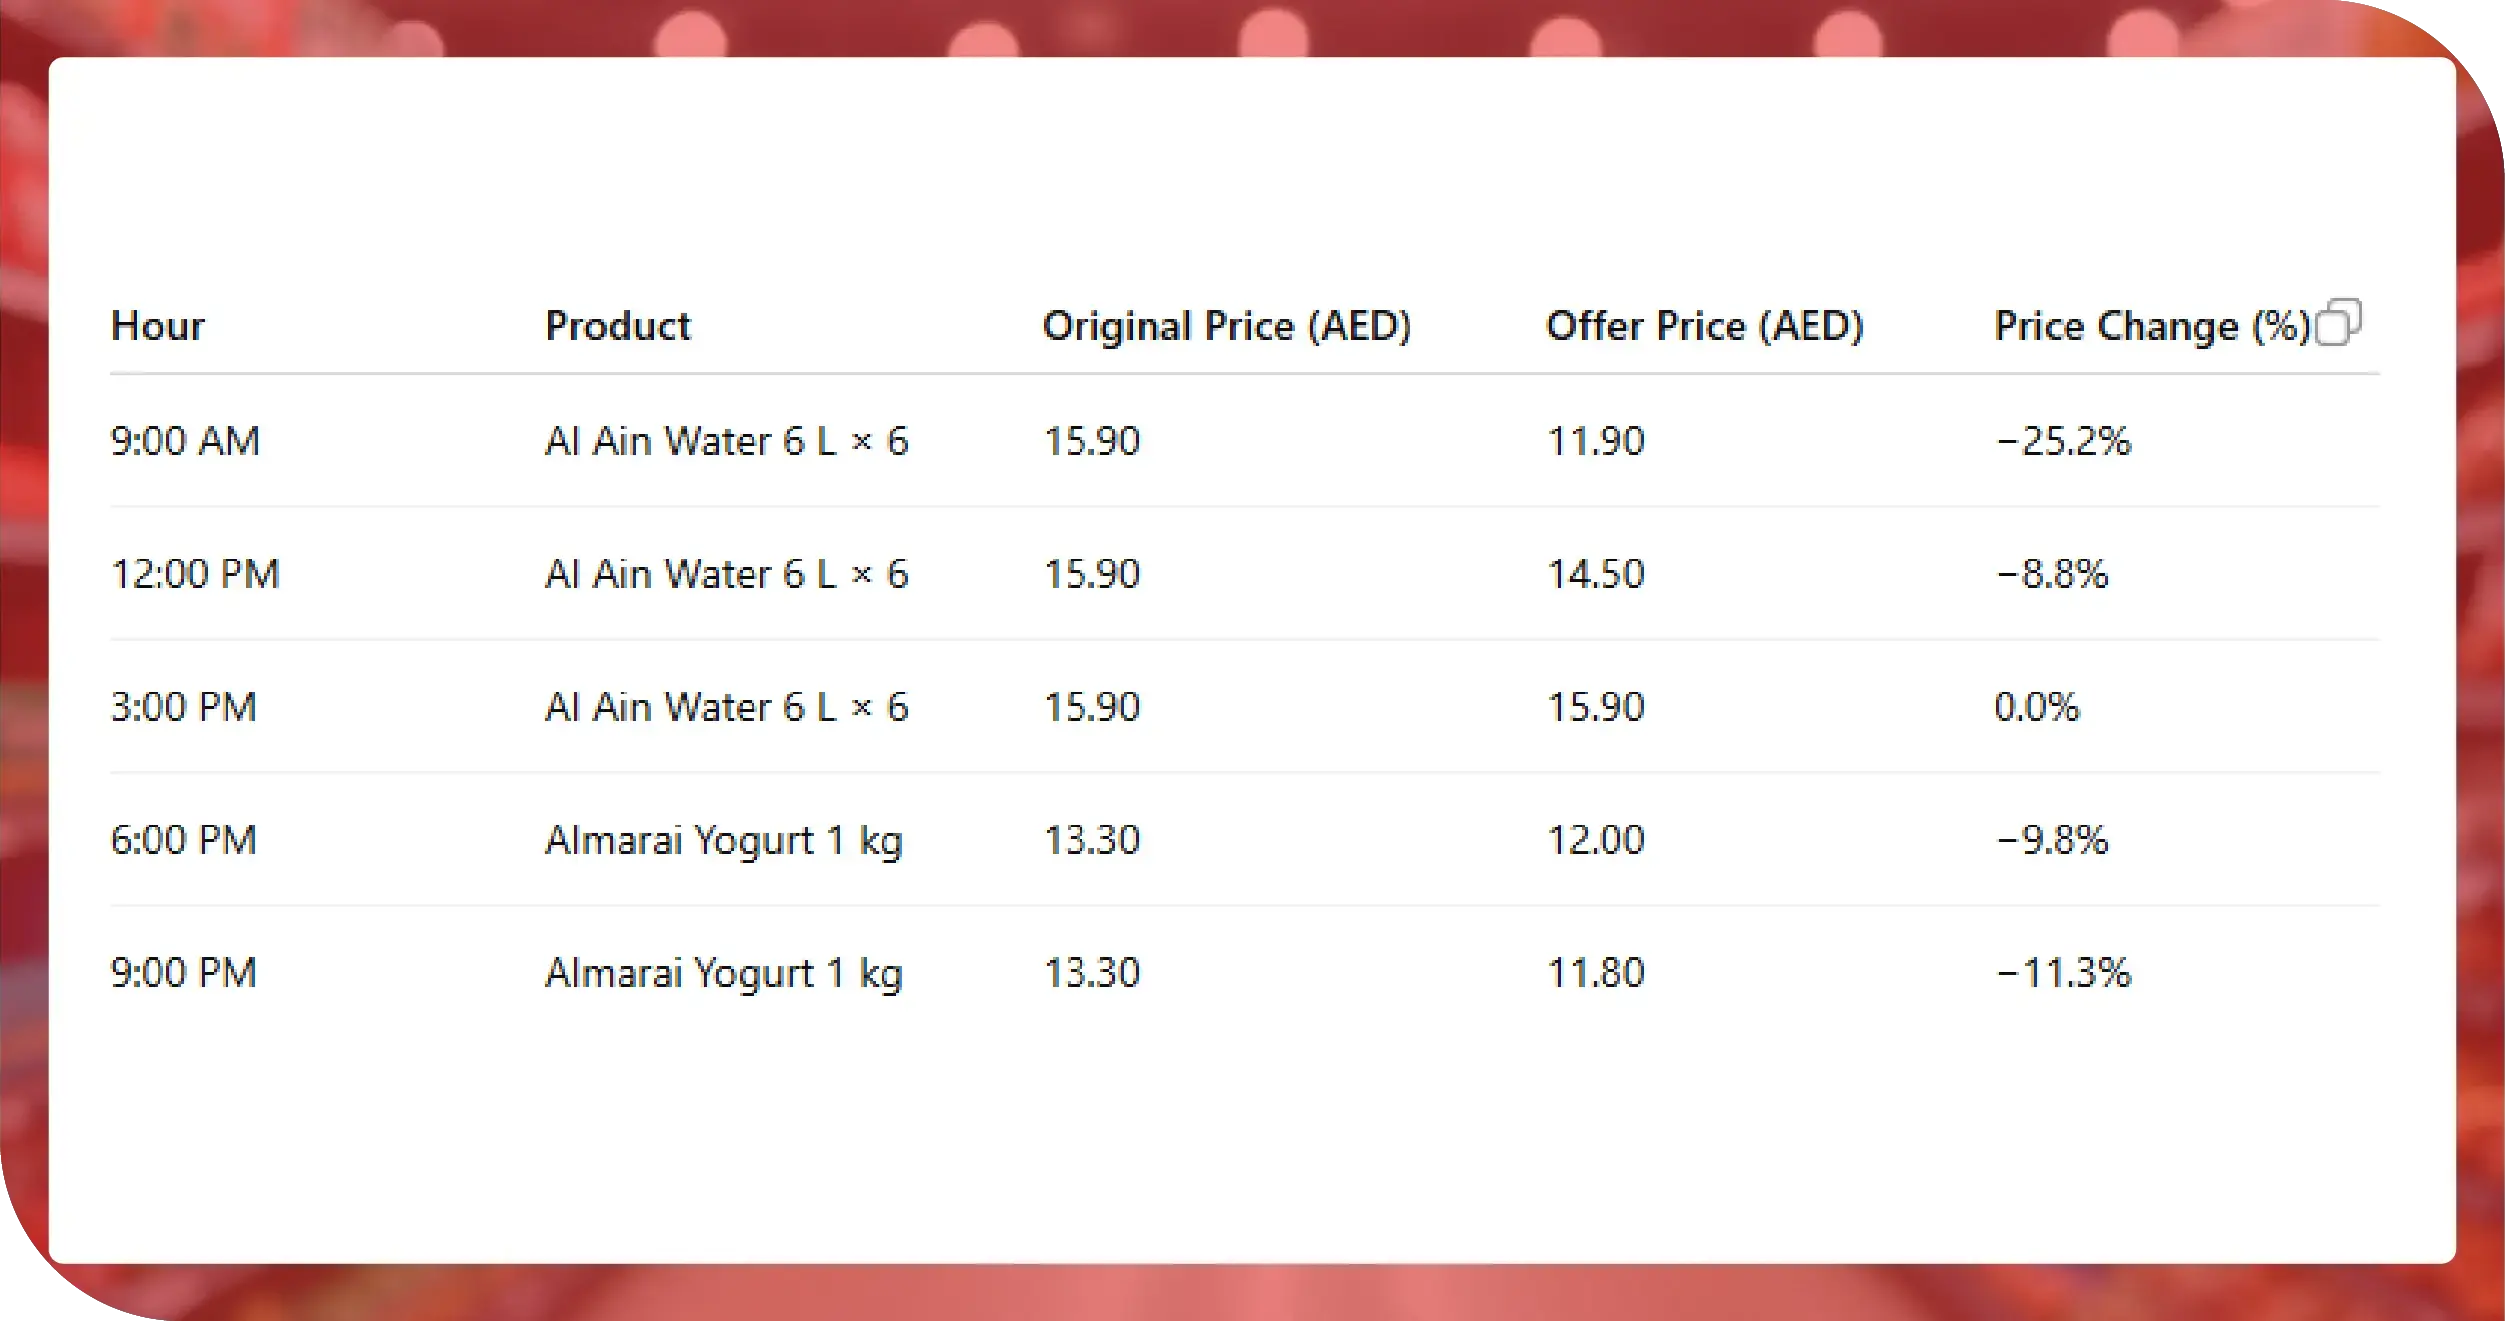Select the 12:00 PM hour cell
The height and width of the screenshot is (1321, 2506).
pos(195,574)
